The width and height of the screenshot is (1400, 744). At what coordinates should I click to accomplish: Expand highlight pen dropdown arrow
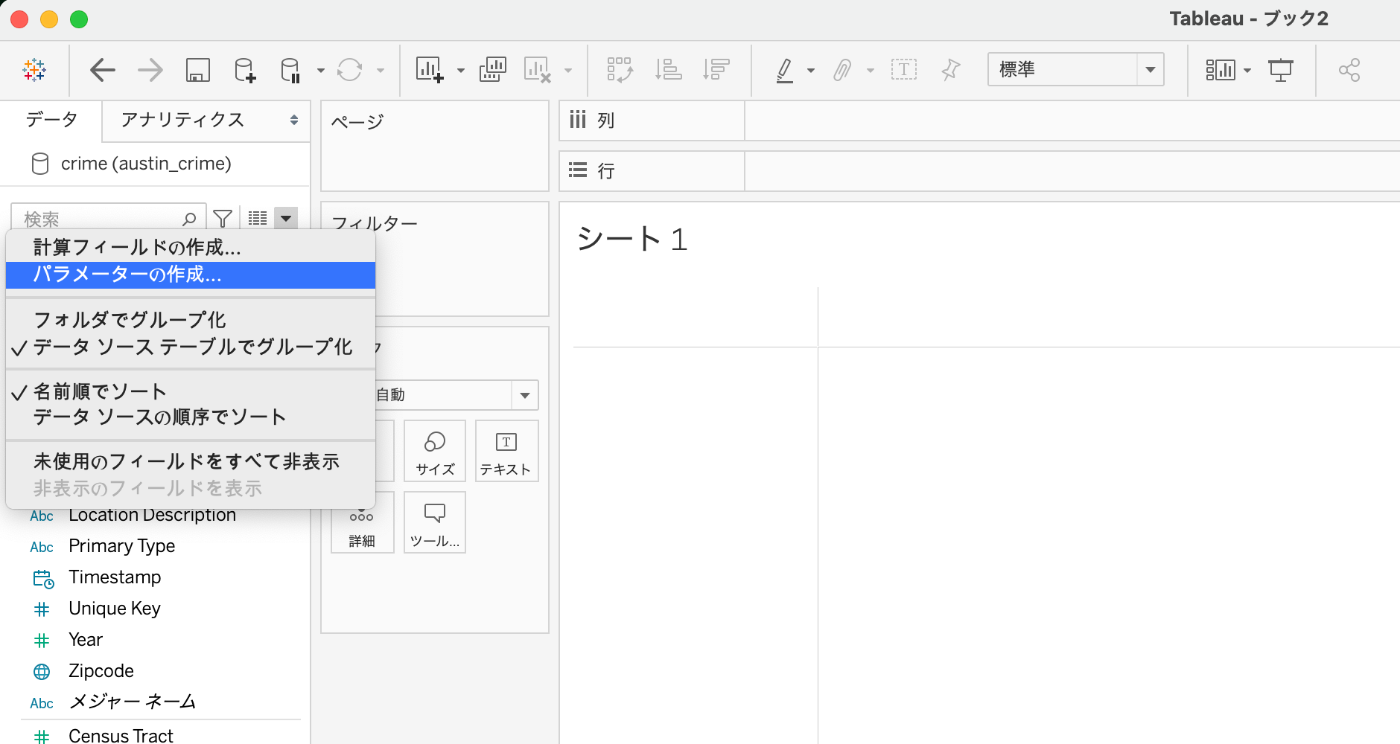click(811, 70)
